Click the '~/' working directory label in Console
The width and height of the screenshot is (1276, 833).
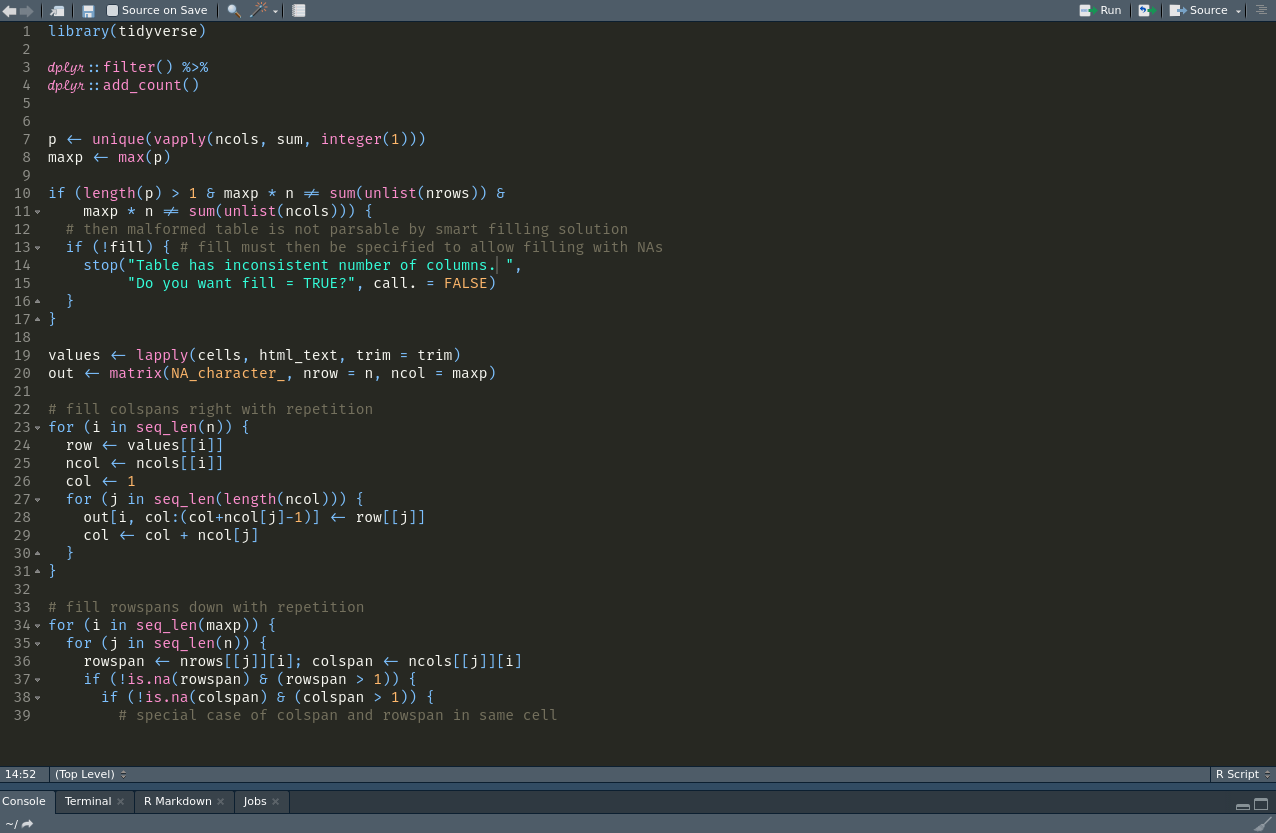[11, 824]
